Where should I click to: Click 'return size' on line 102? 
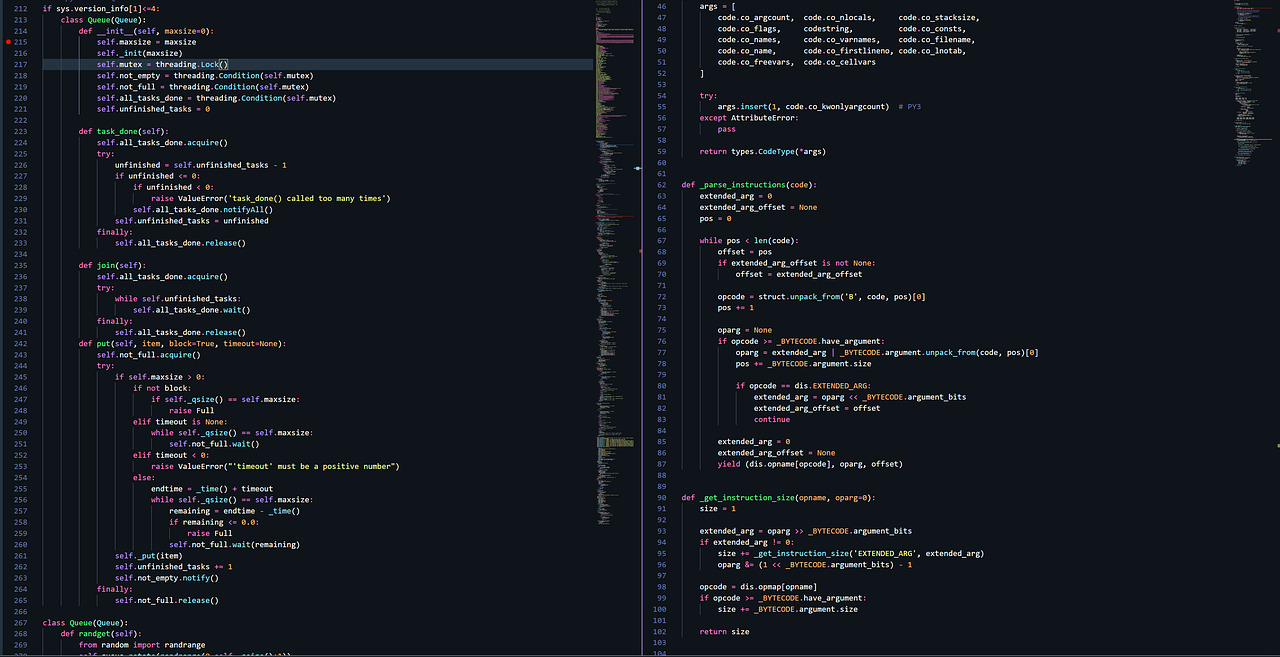coord(724,631)
